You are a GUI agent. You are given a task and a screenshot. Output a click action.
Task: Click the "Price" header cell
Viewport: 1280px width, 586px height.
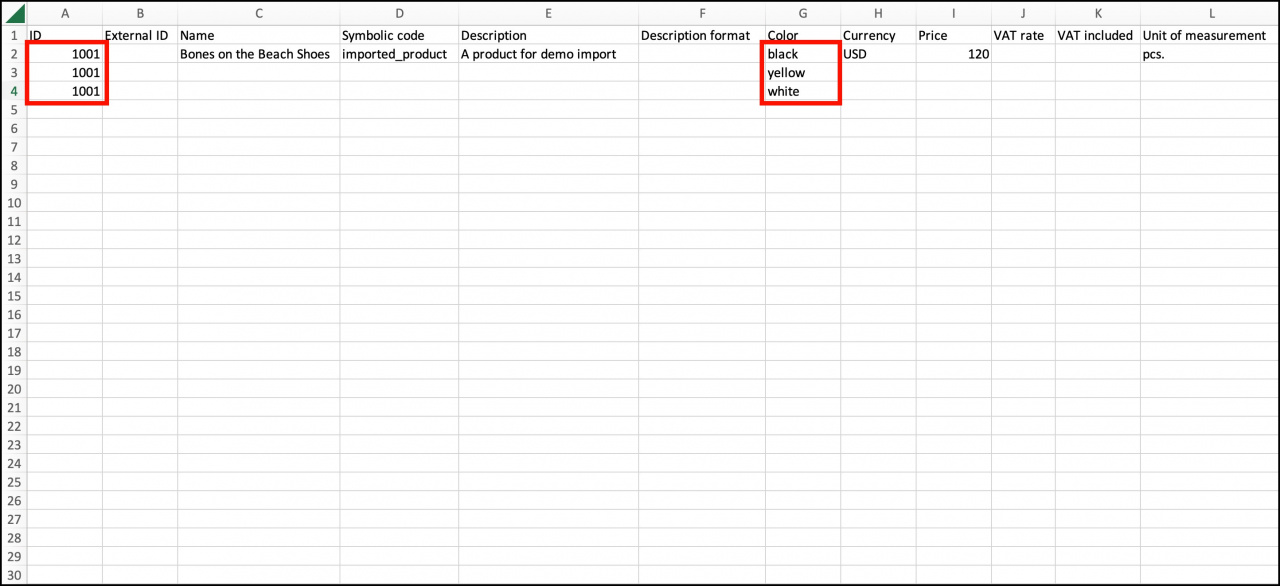pyautogui.click(x=953, y=35)
